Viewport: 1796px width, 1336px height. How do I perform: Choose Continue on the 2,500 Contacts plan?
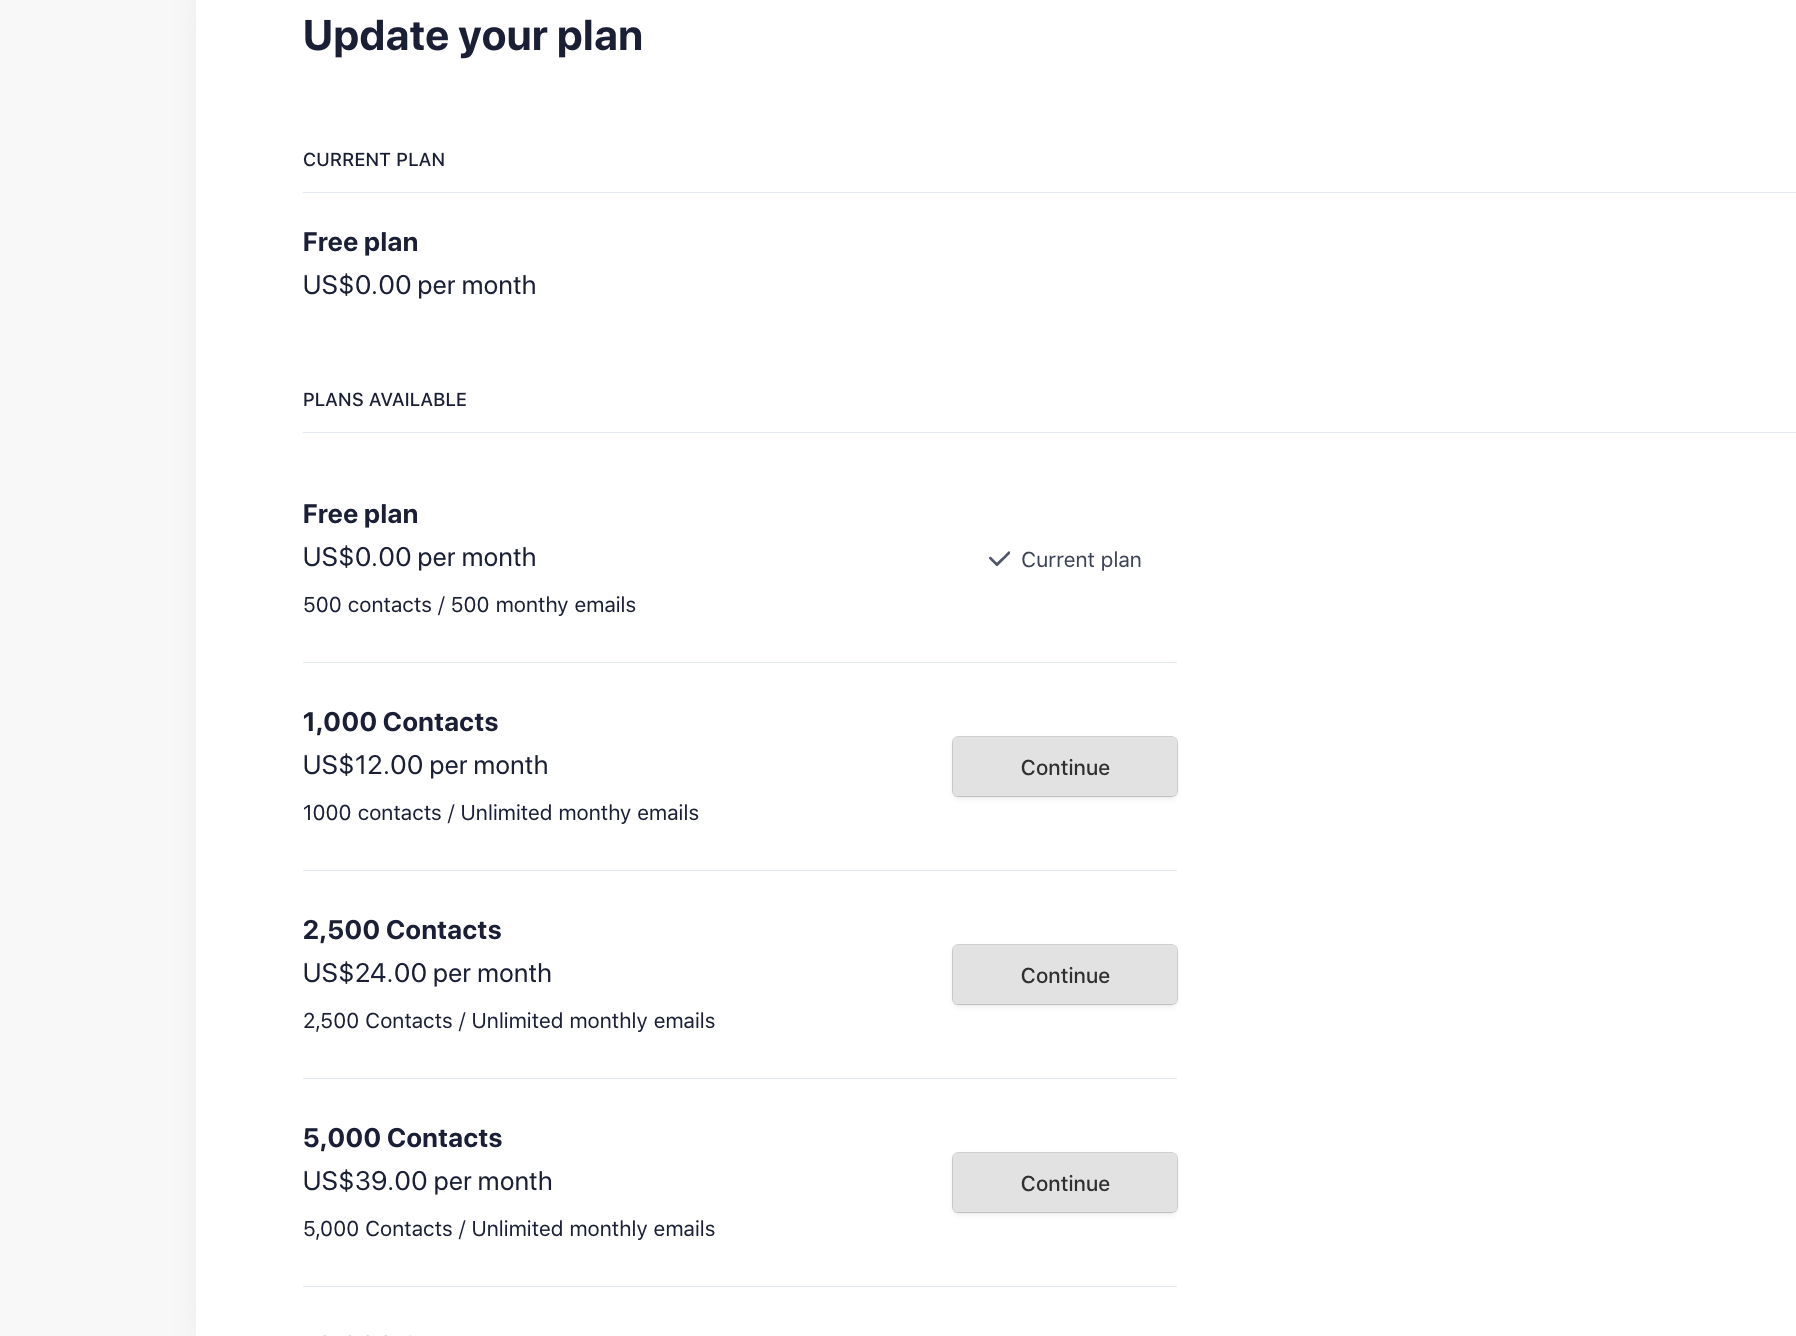click(x=1064, y=975)
